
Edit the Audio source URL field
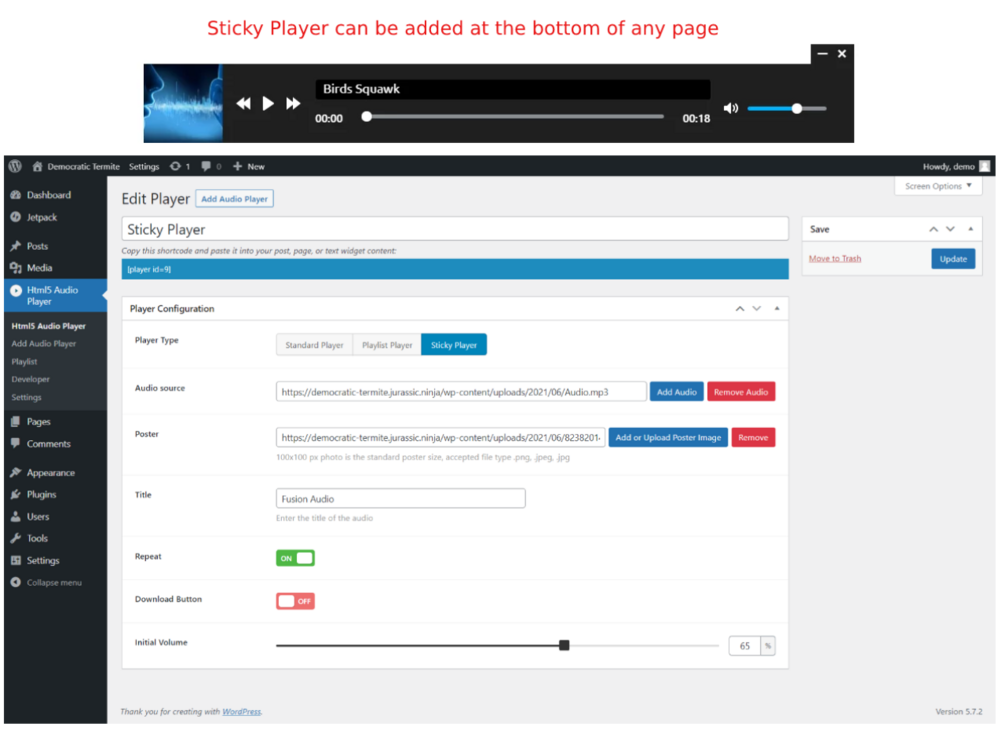(x=461, y=392)
